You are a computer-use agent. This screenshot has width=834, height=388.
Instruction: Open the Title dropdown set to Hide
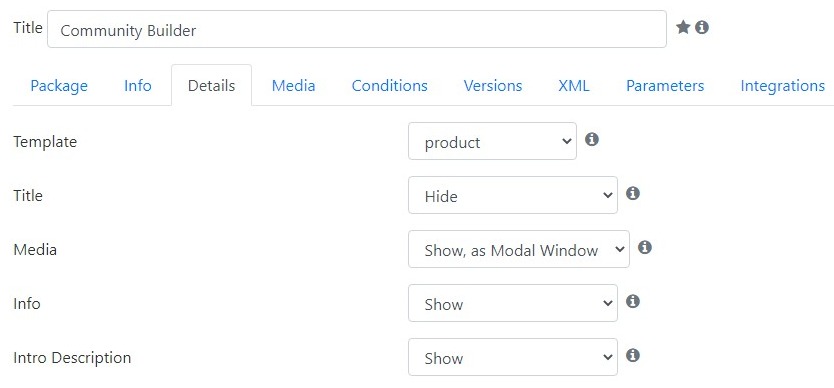[x=513, y=195]
